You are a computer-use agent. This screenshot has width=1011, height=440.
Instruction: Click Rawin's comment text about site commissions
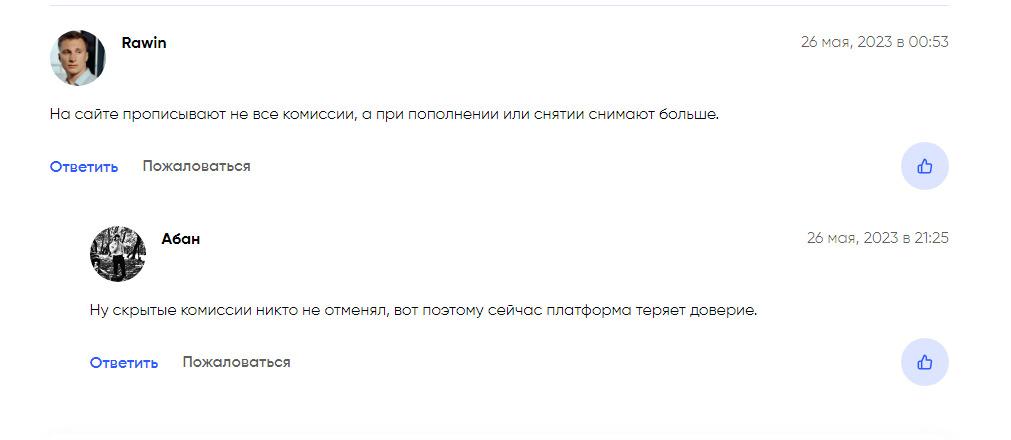pyautogui.click(x=384, y=115)
